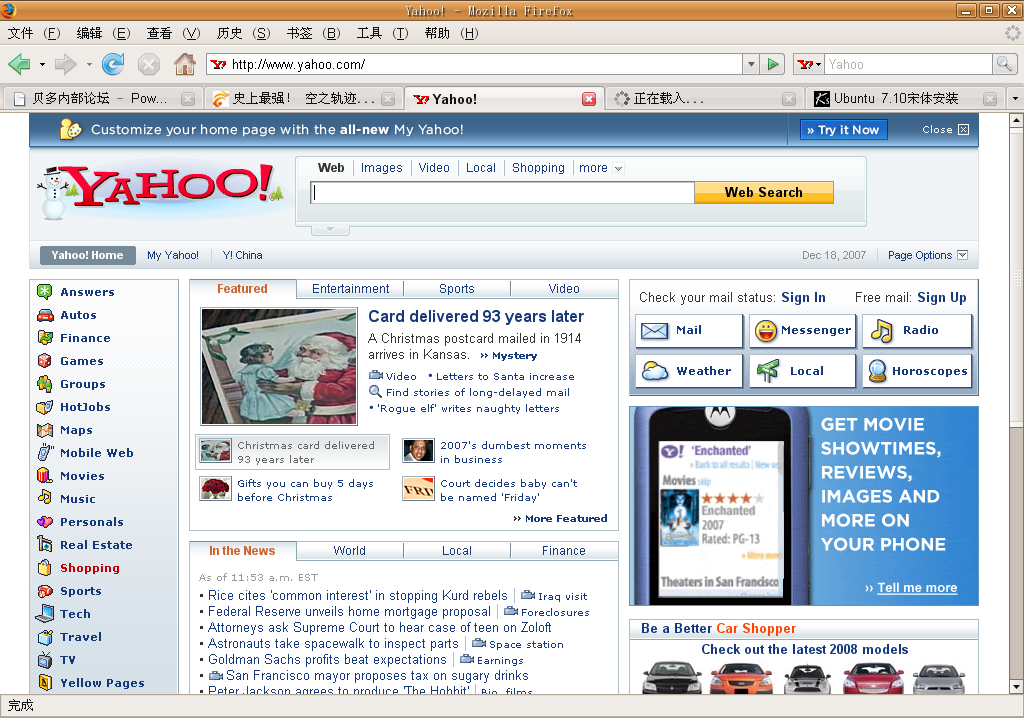Image resolution: width=1024 pixels, height=718 pixels.
Task: Open the Tell me more link
Action: 917,588
